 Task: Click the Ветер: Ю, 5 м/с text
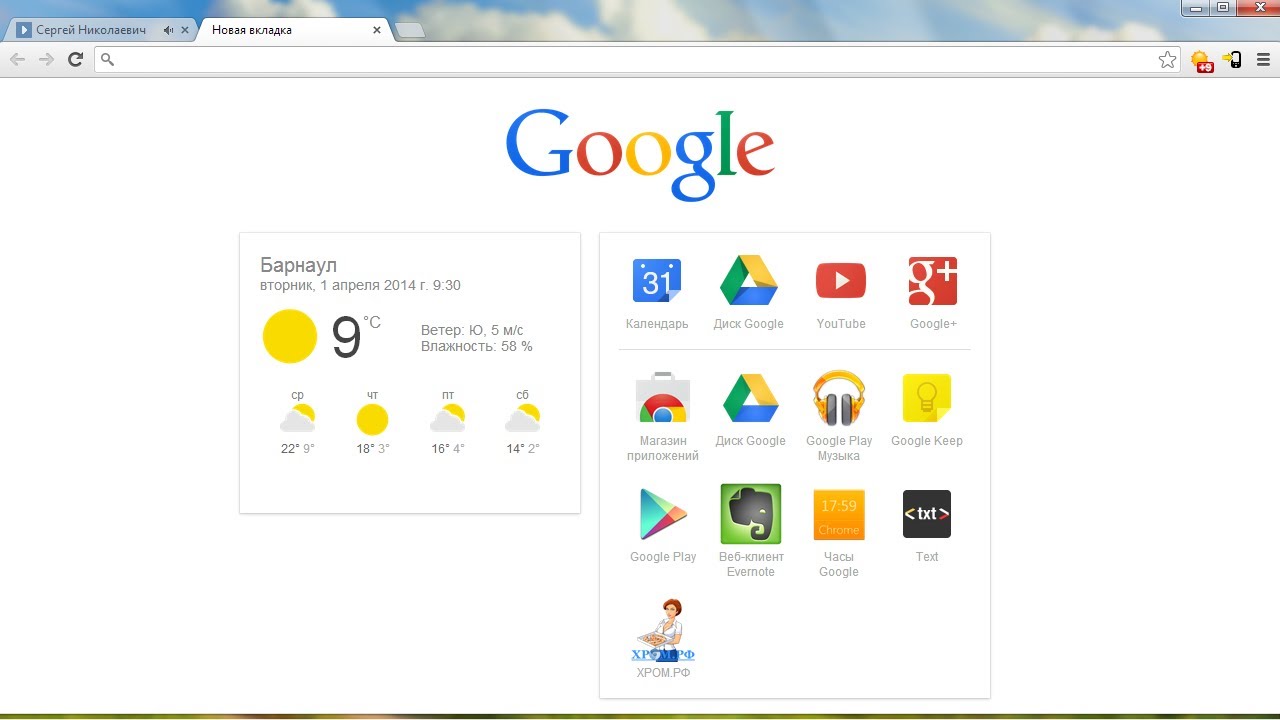pyautogui.click(x=472, y=330)
